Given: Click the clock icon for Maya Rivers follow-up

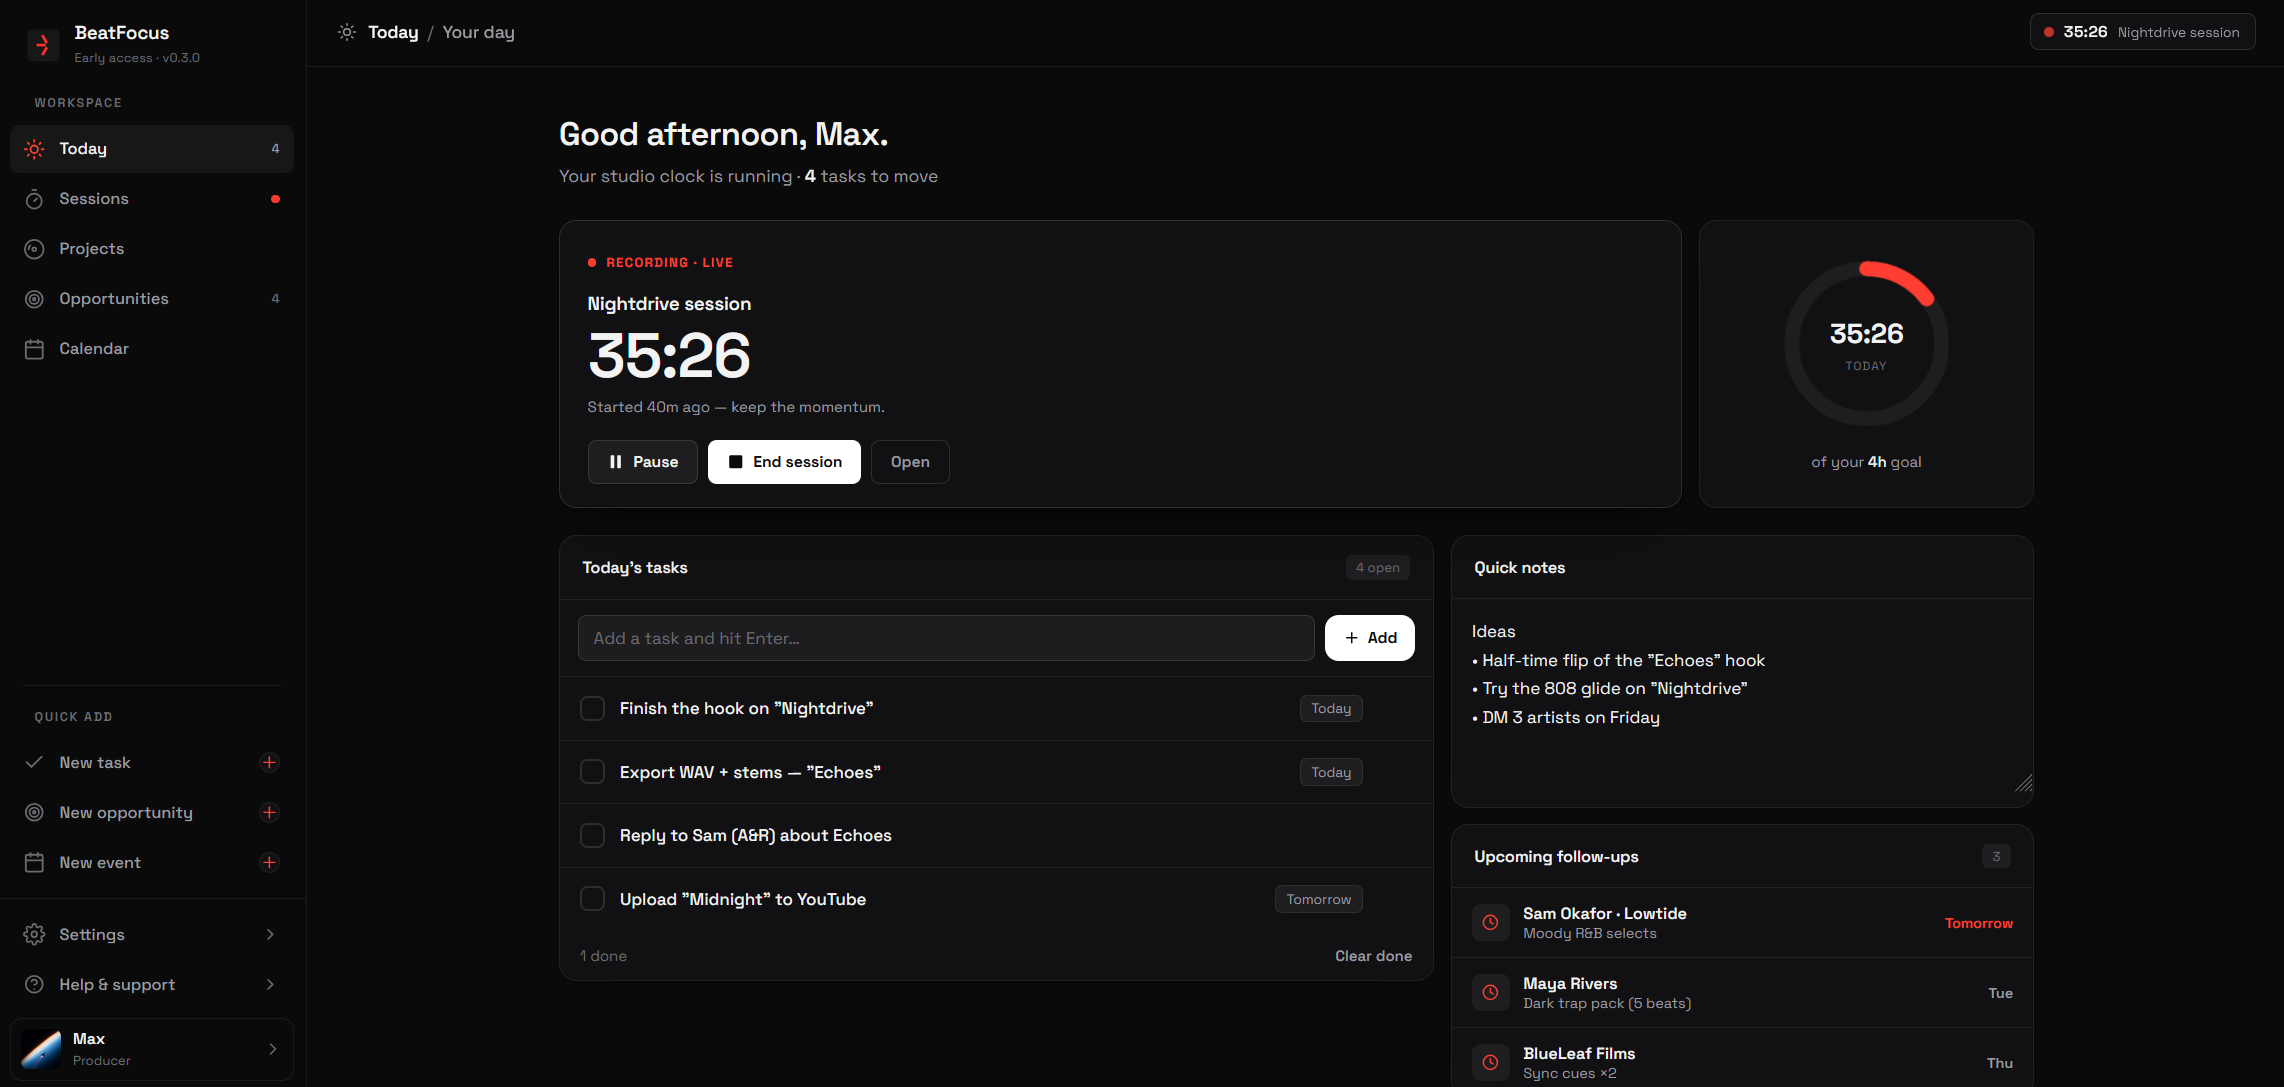Looking at the screenshot, I should [1490, 992].
